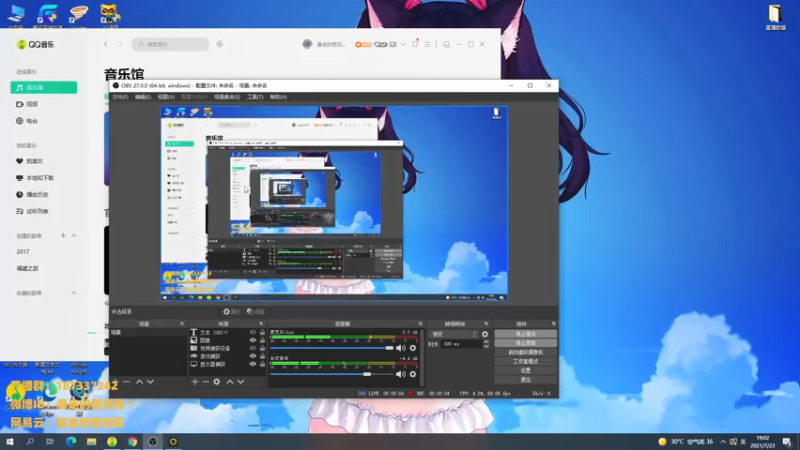This screenshot has width=800, height=450.
Task: Lock the game capture source
Action: (x=262, y=356)
